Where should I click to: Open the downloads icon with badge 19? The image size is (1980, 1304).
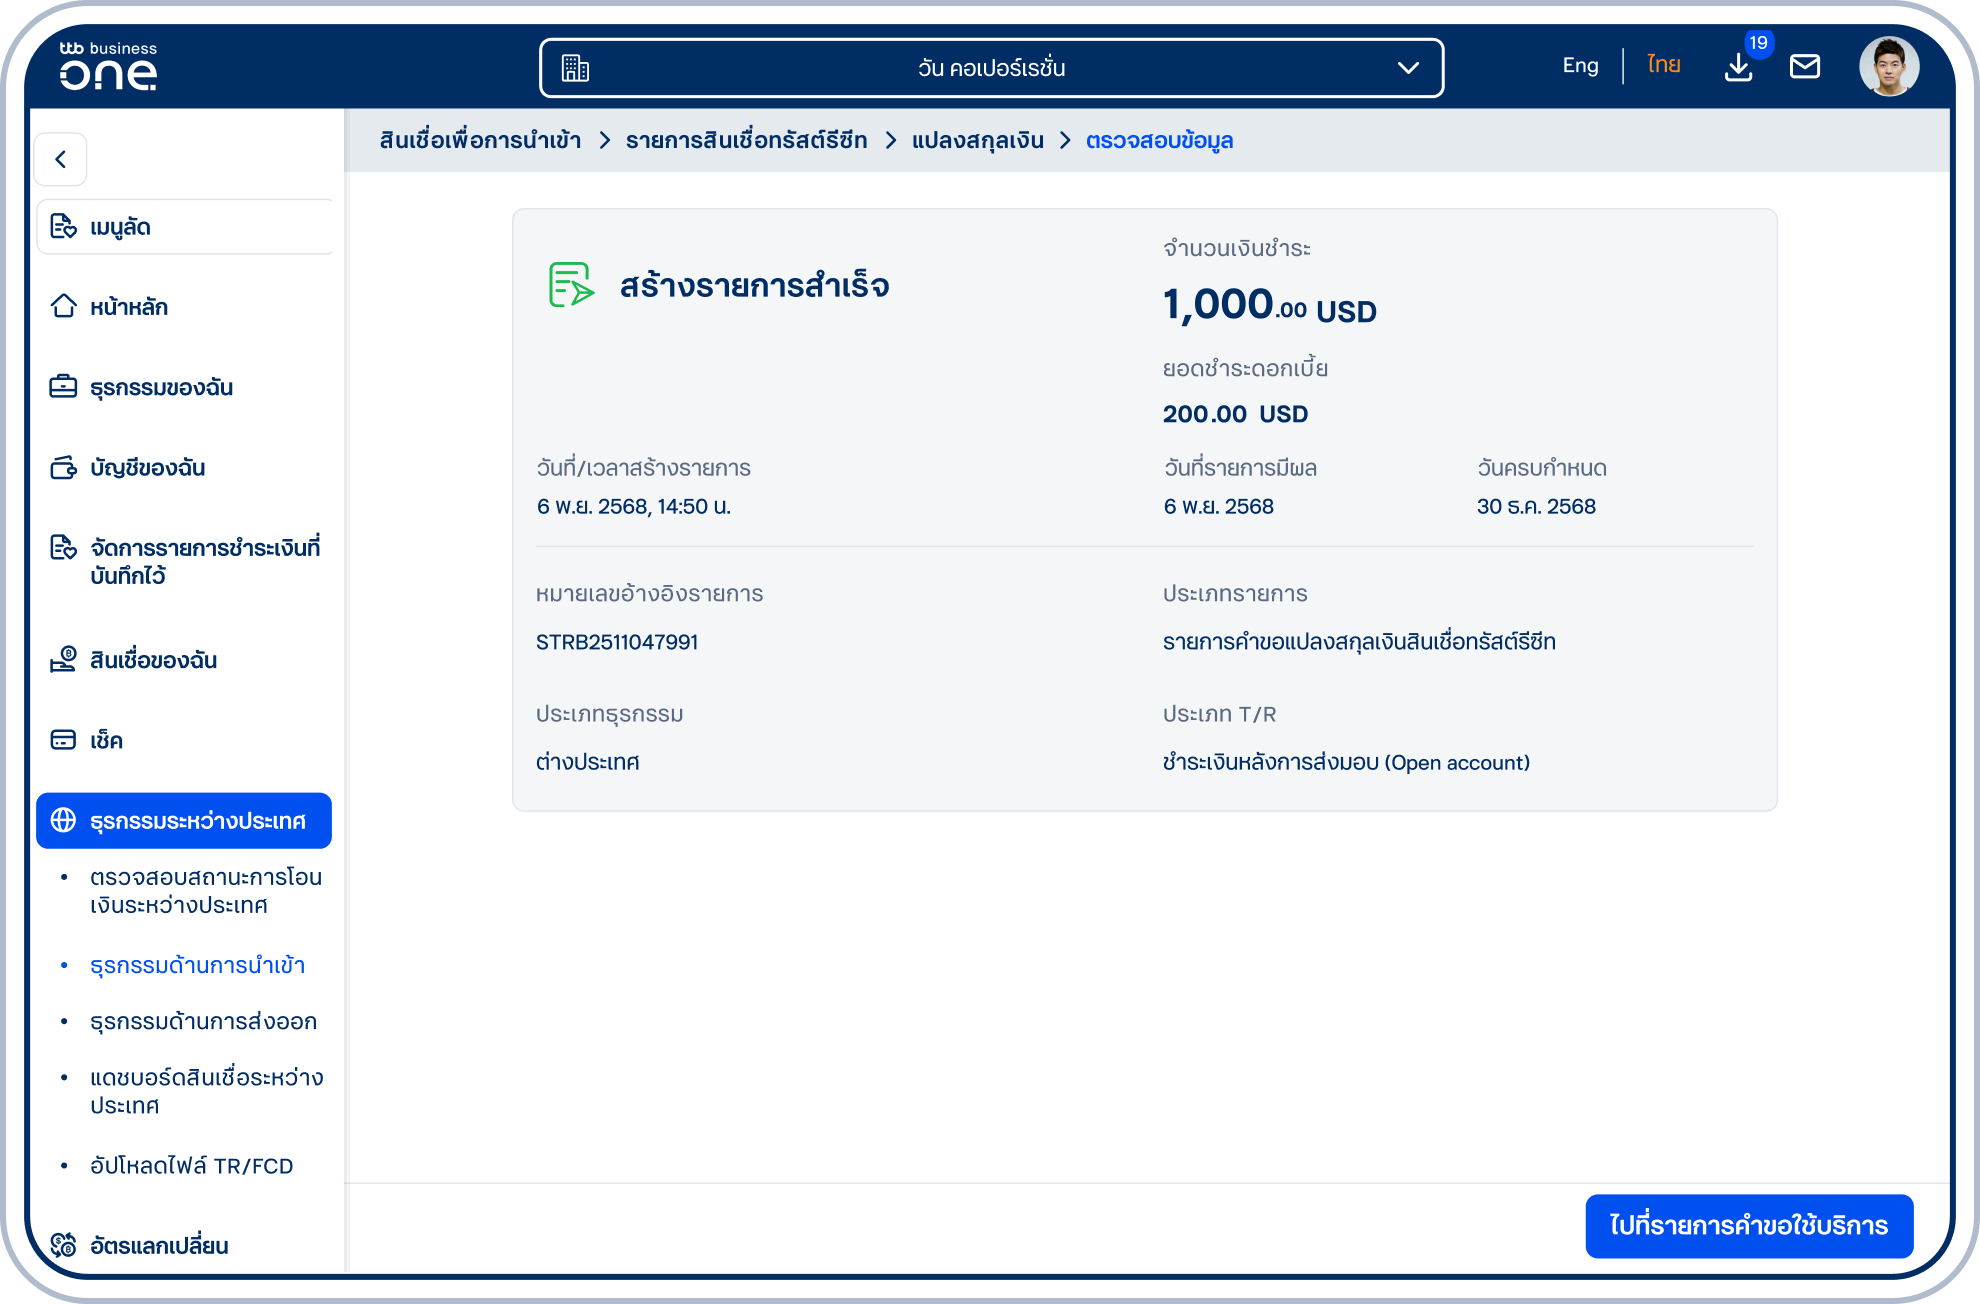click(1739, 67)
